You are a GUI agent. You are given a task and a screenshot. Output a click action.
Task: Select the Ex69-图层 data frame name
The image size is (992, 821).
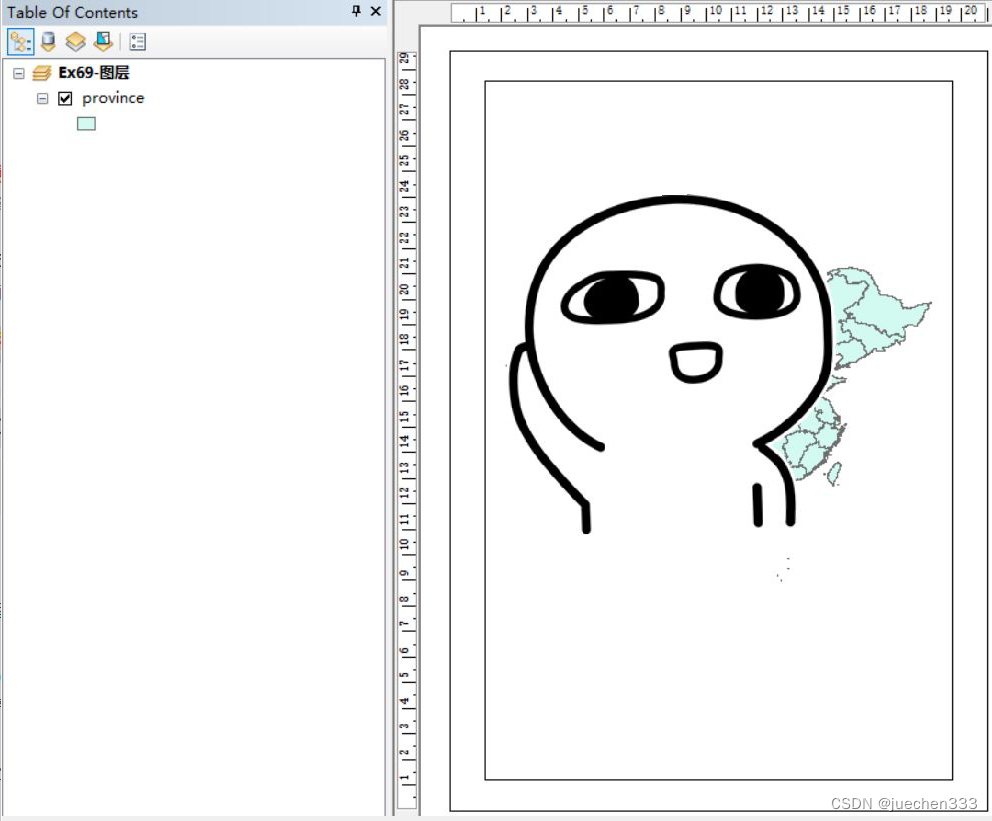coord(94,73)
